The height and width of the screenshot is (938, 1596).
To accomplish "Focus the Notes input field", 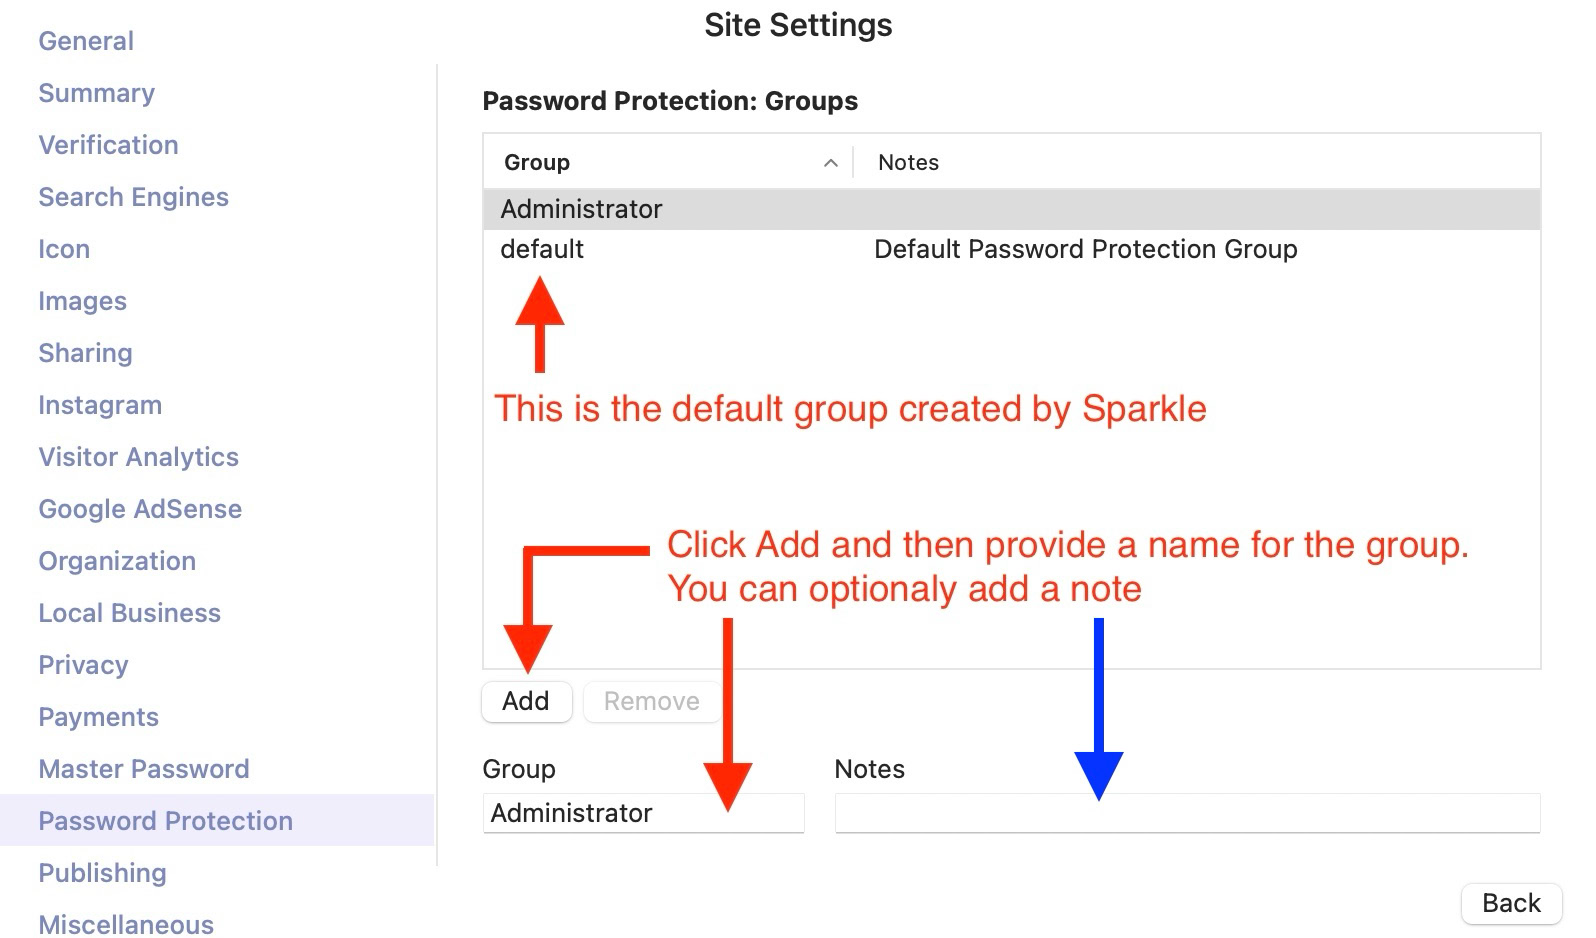I will 1187,813.
